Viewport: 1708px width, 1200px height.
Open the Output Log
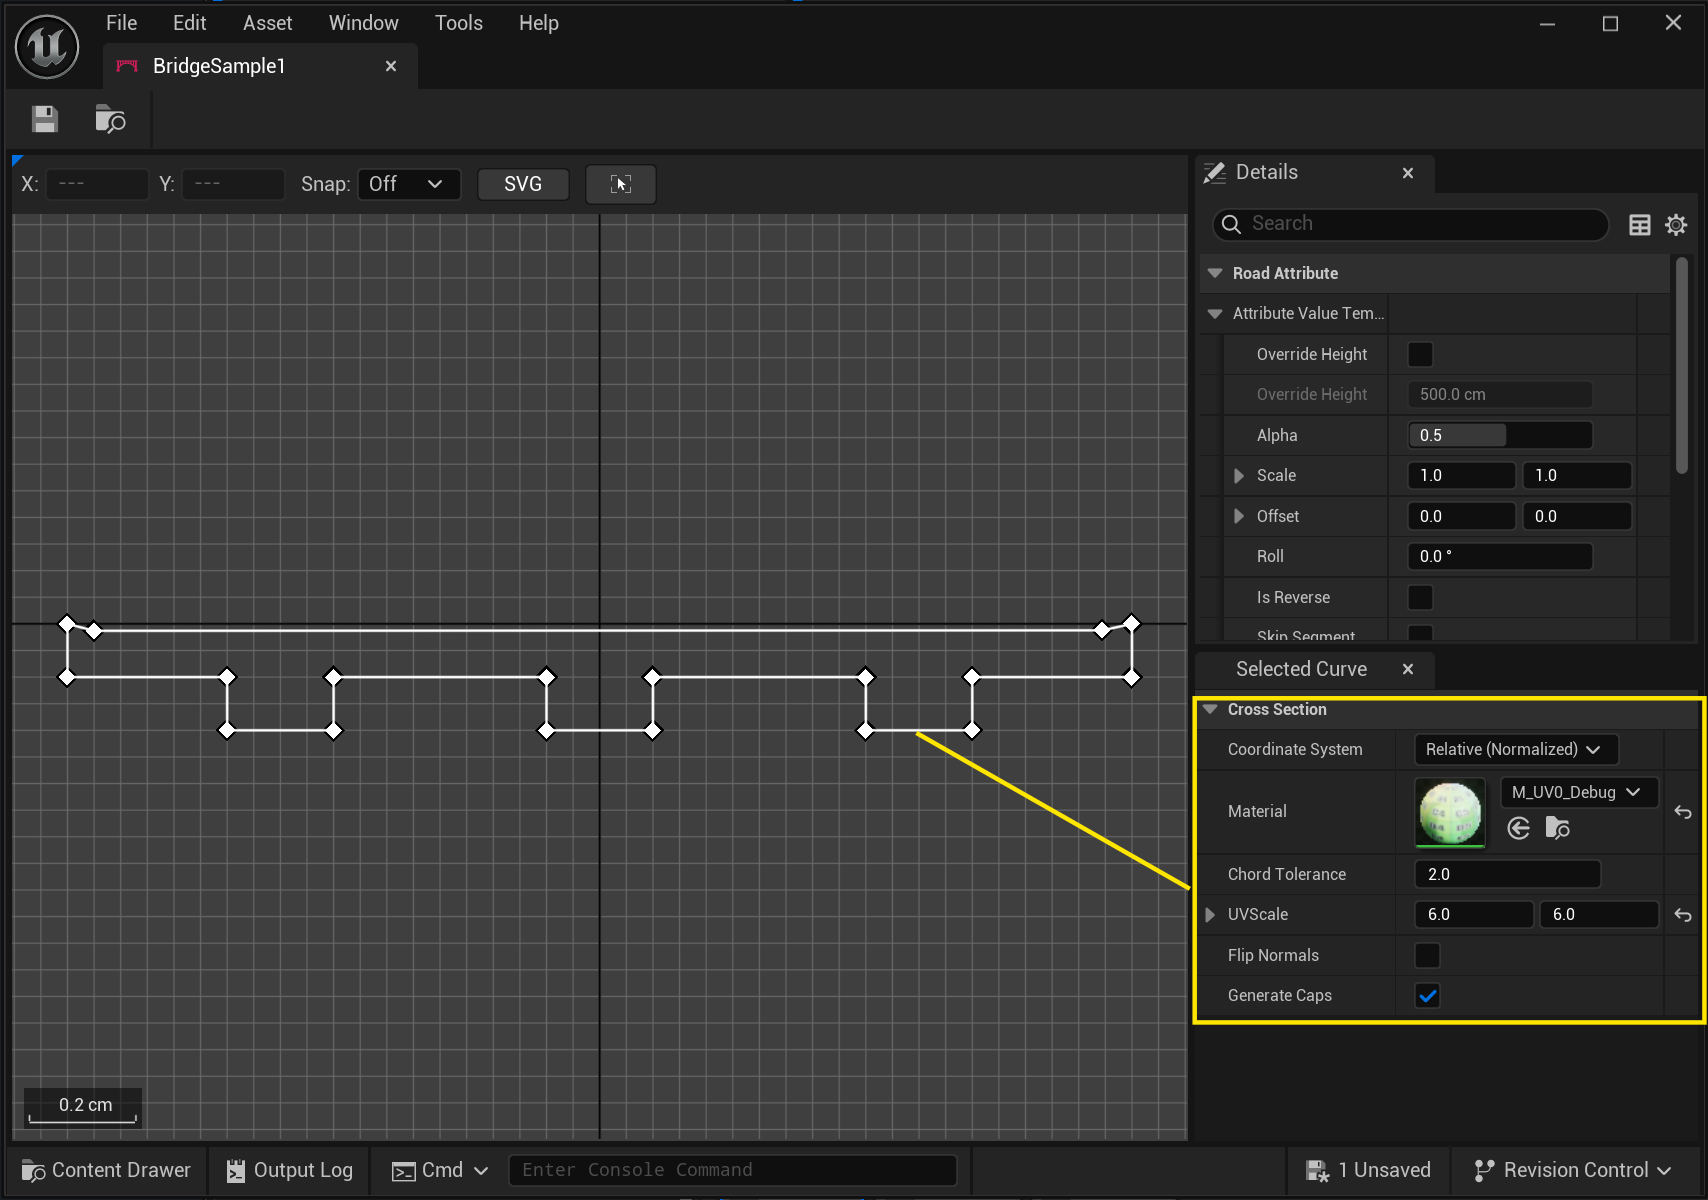(x=290, y=1170)
